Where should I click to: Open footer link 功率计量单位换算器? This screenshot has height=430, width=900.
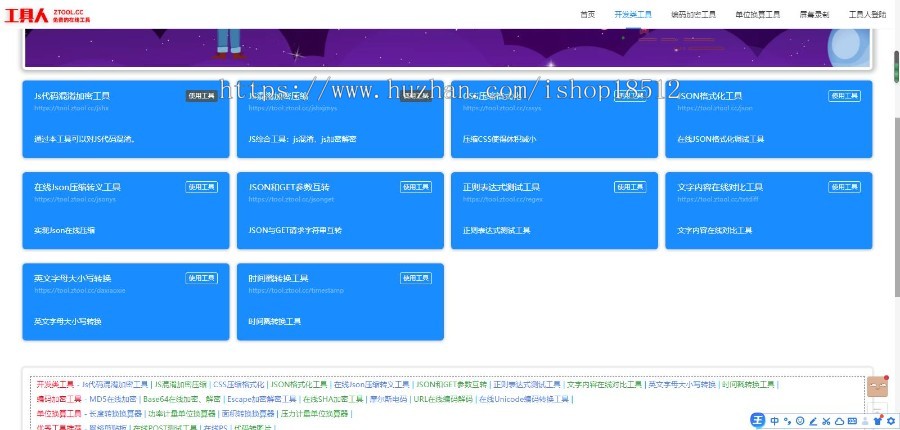click(182, 413)
